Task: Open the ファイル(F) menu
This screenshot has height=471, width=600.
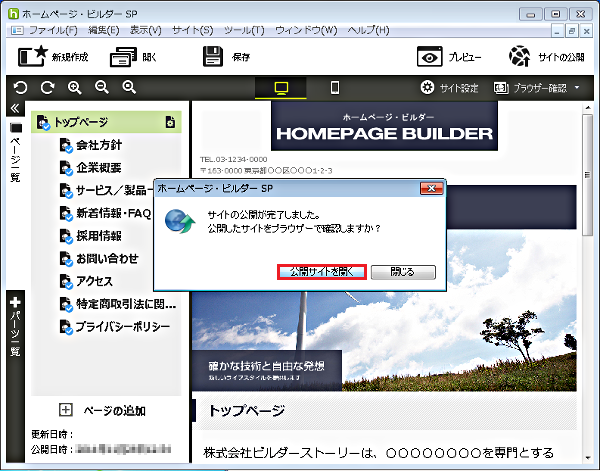Action: (x=53, y=30)
